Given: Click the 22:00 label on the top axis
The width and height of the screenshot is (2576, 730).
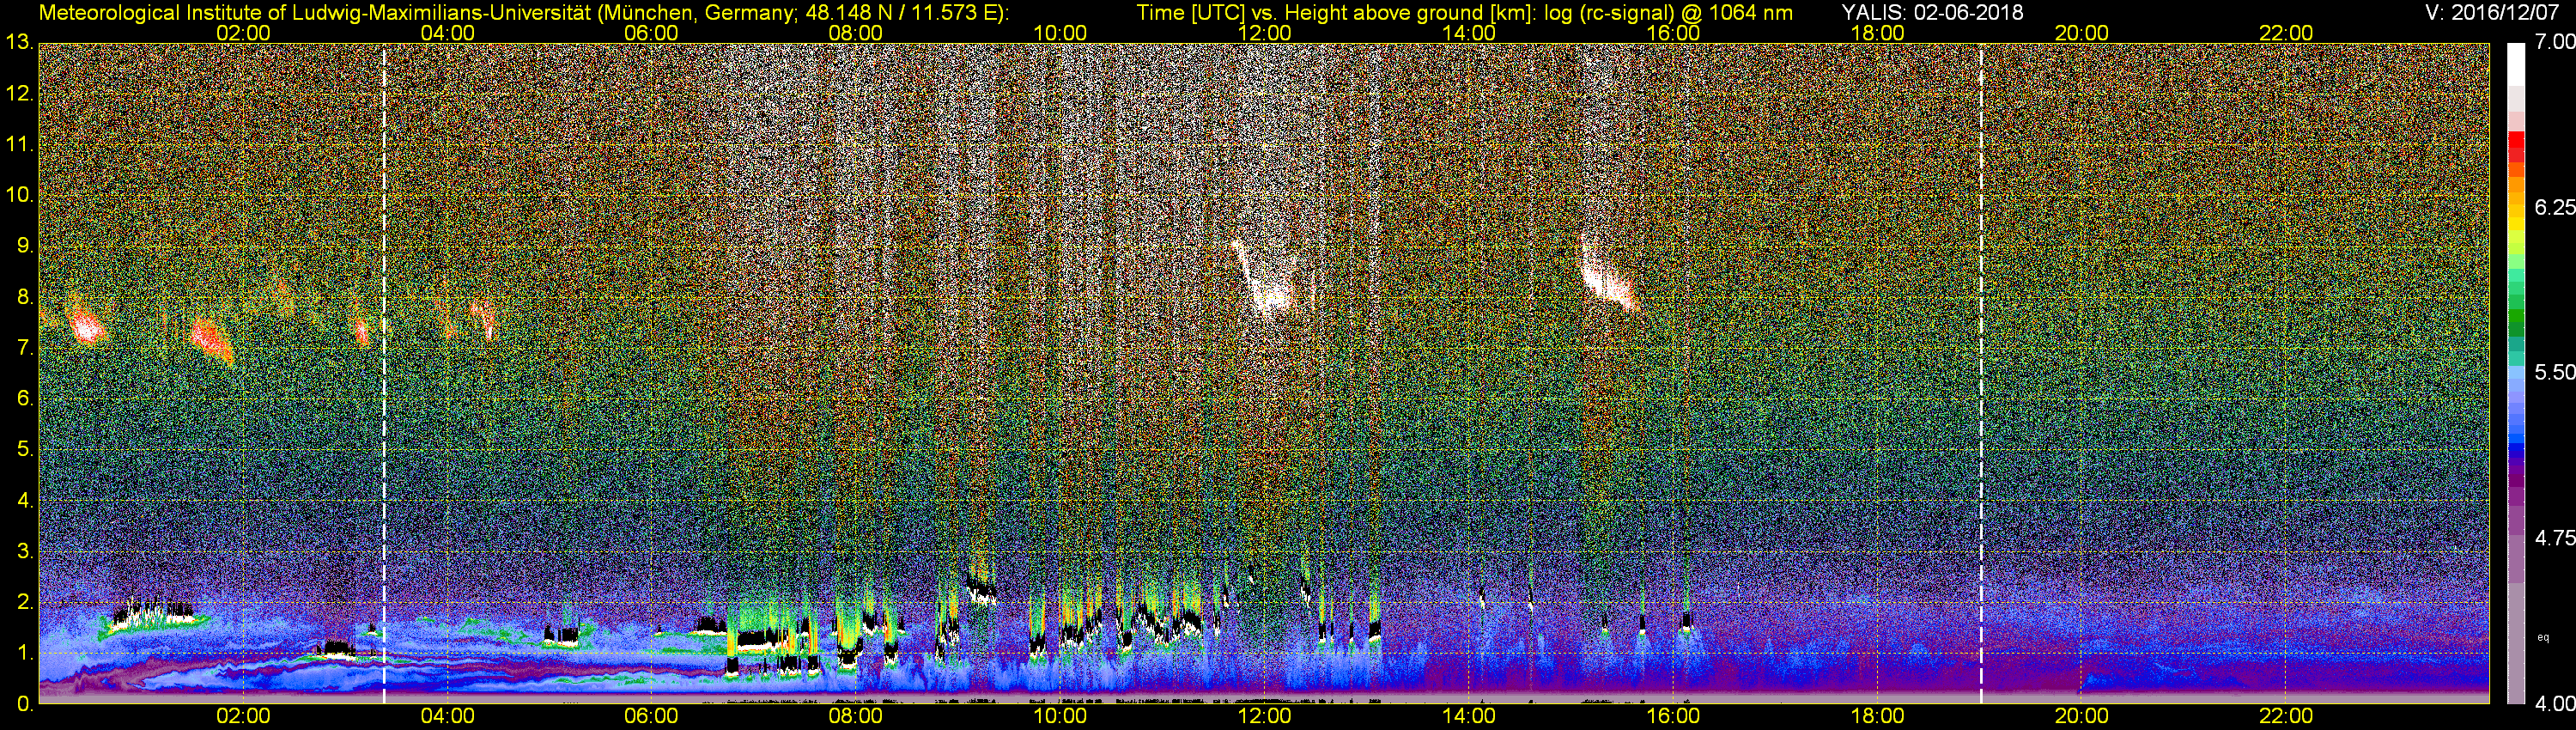Looking at the screenshot, I should tap(2286, 32).
